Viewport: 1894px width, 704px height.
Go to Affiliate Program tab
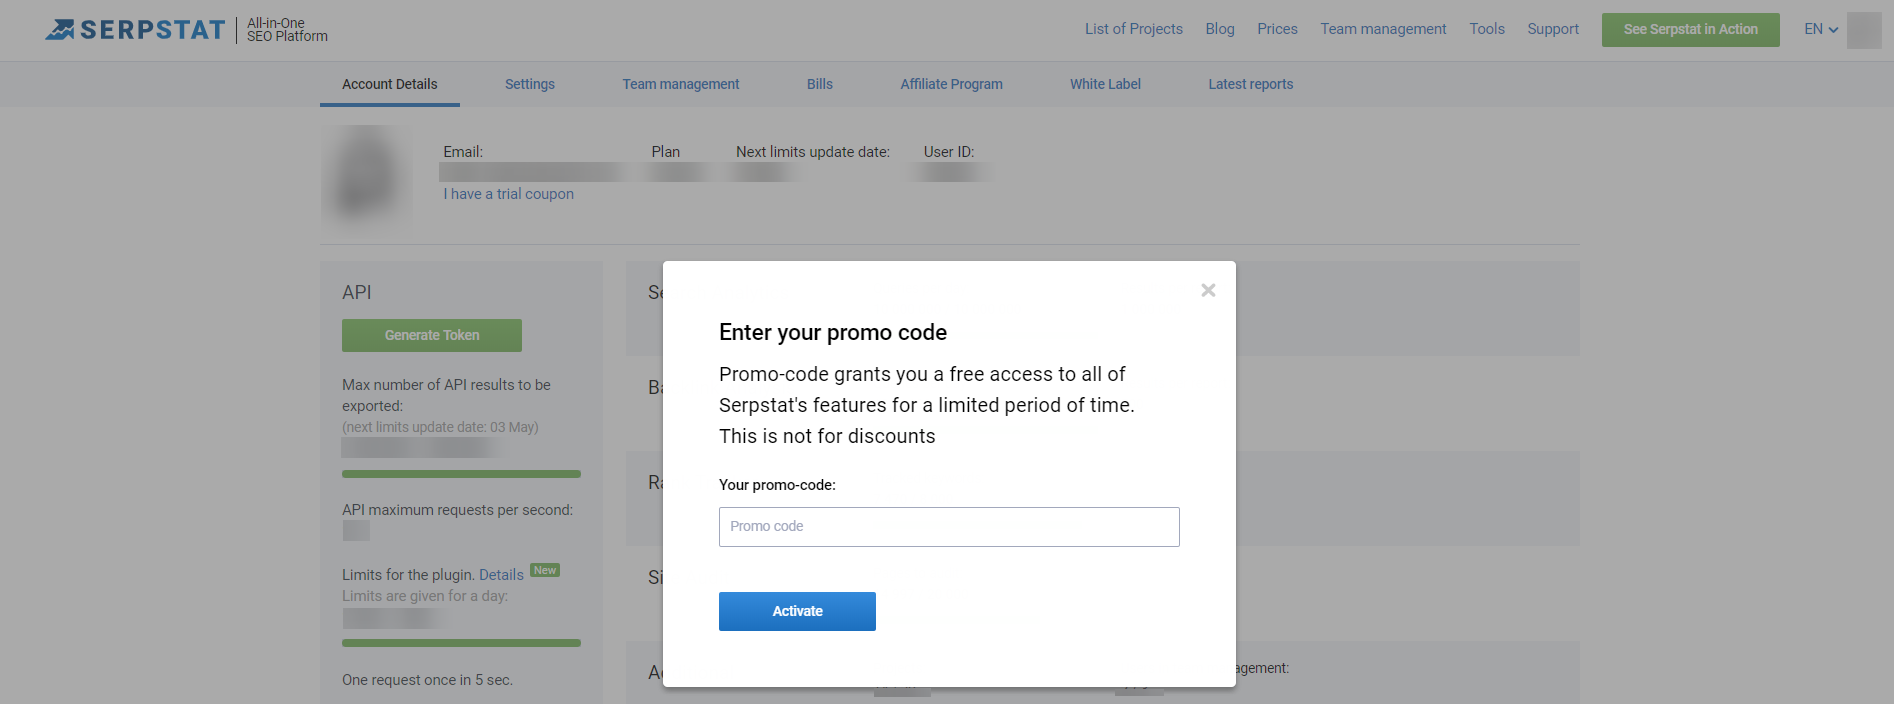click(x=951, y=85)
